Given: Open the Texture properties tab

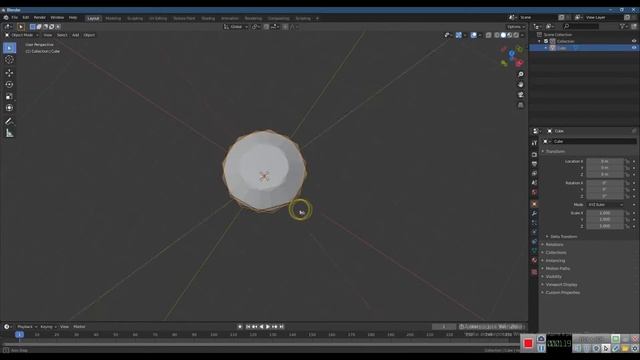Looking at the screenshot, I should 534,272.
